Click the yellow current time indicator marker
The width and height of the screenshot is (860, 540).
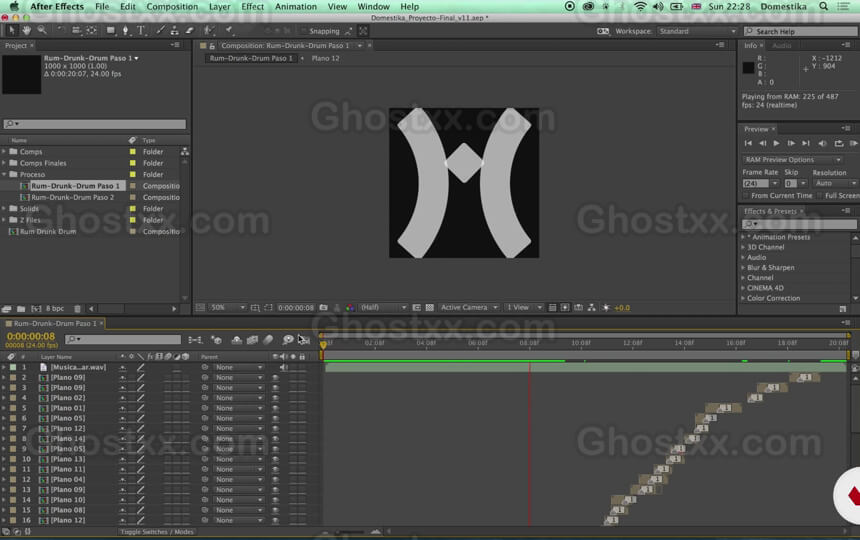pos(323,344)
